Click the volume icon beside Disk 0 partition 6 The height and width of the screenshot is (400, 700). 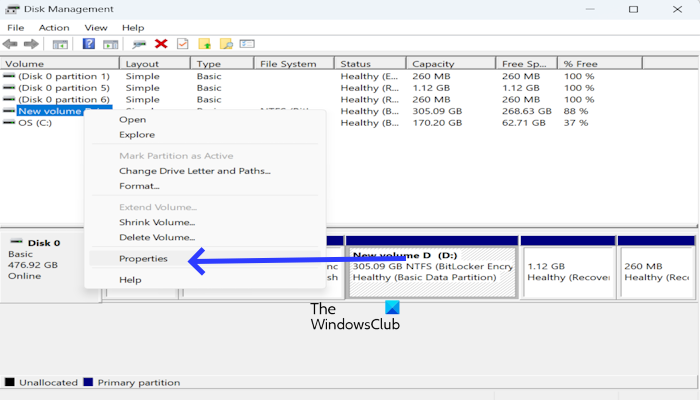pyautogui.click(x=9, y=100)
